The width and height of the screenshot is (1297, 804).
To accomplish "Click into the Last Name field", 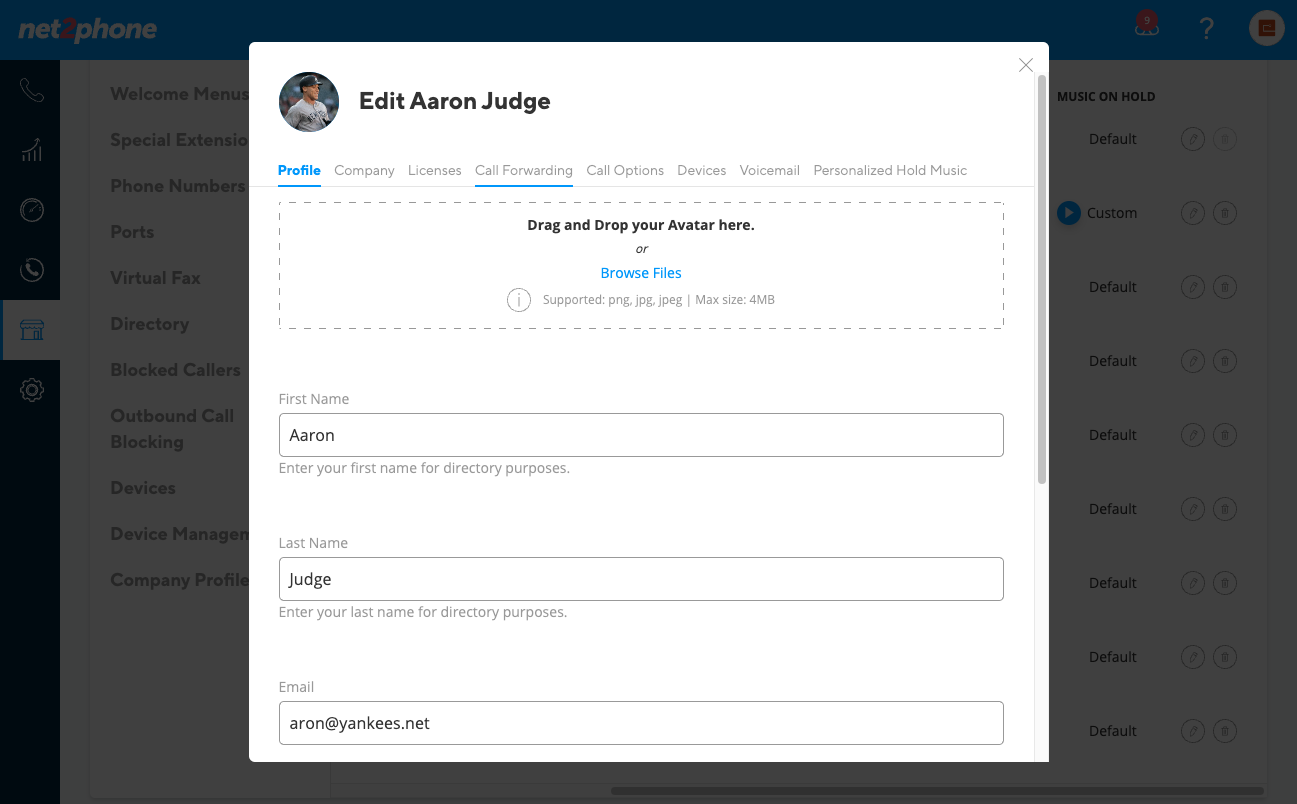I will point(641,579).
